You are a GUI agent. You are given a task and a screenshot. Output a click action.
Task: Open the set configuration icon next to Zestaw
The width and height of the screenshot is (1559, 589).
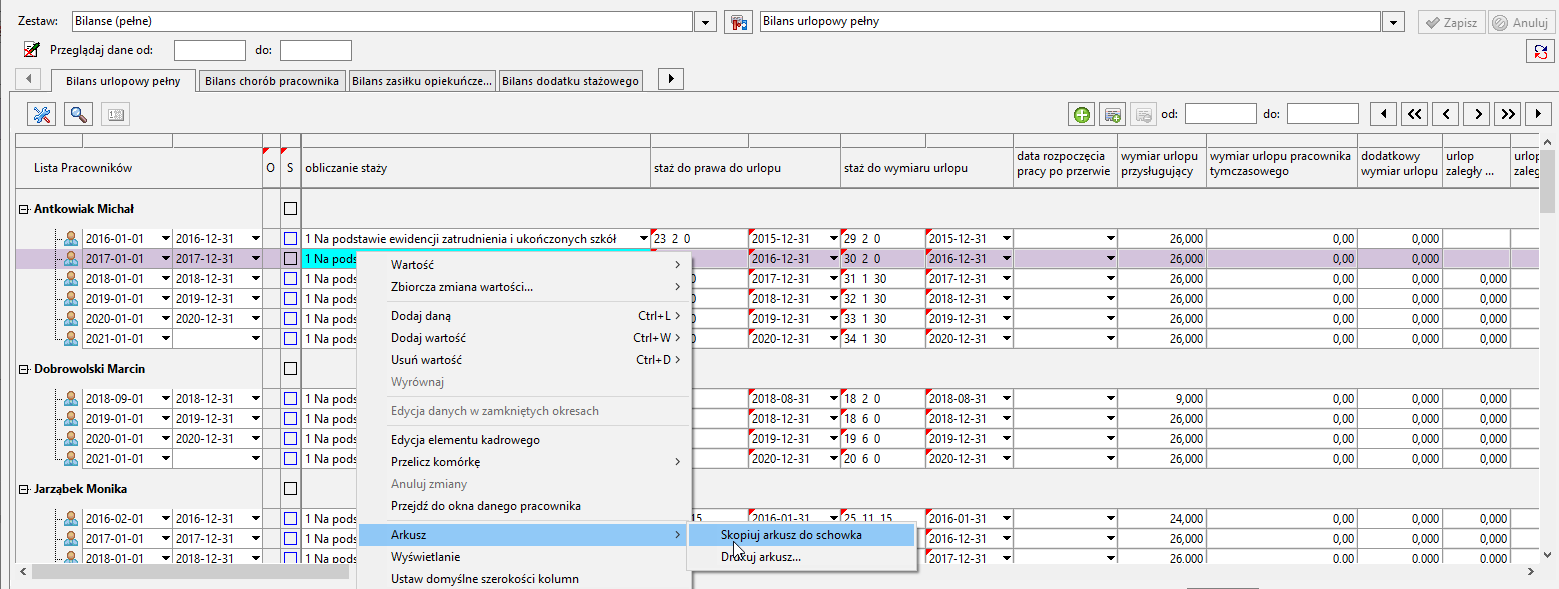click(737, 21)
